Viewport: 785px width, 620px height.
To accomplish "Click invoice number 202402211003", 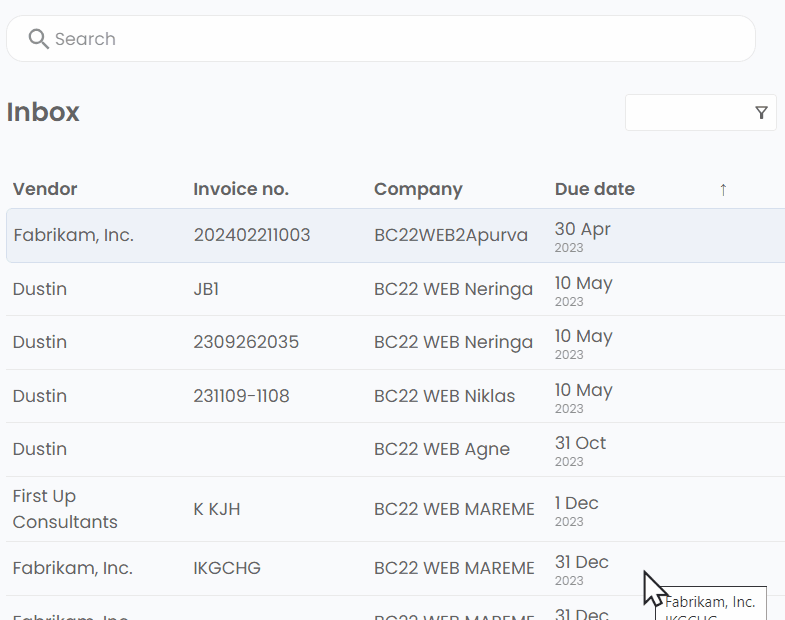I will 252,235.
